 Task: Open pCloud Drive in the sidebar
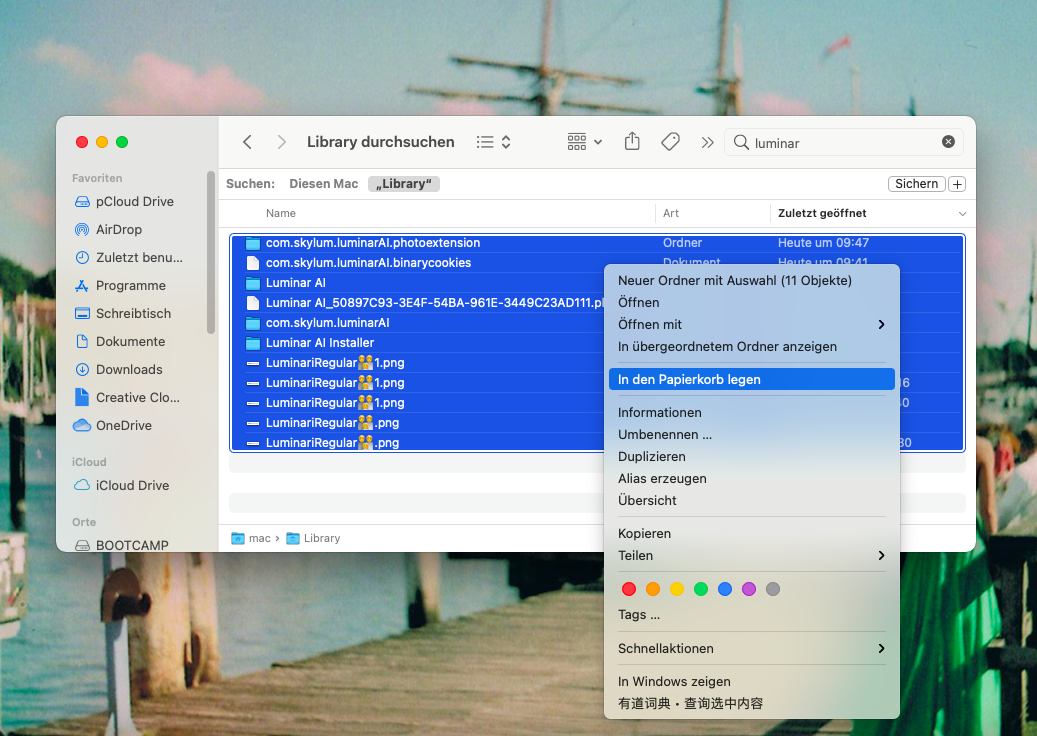pyautogui.click(x=134, y=202)
